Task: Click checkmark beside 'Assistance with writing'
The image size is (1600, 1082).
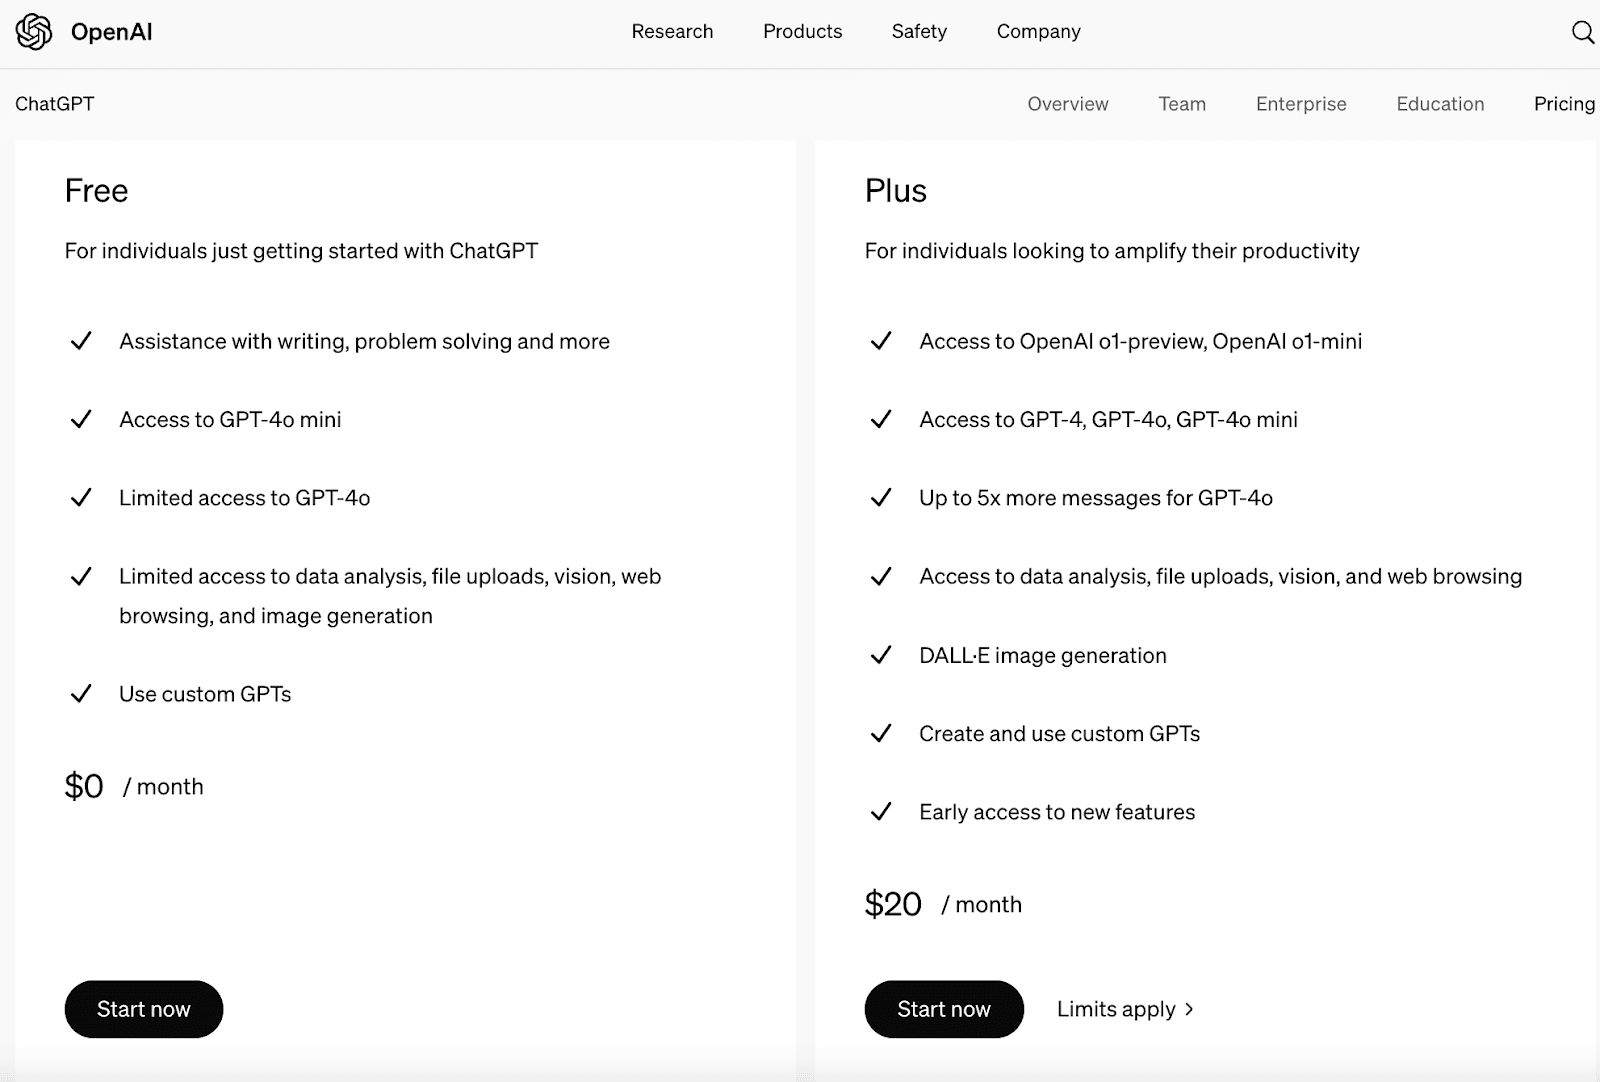Action: 81,341
